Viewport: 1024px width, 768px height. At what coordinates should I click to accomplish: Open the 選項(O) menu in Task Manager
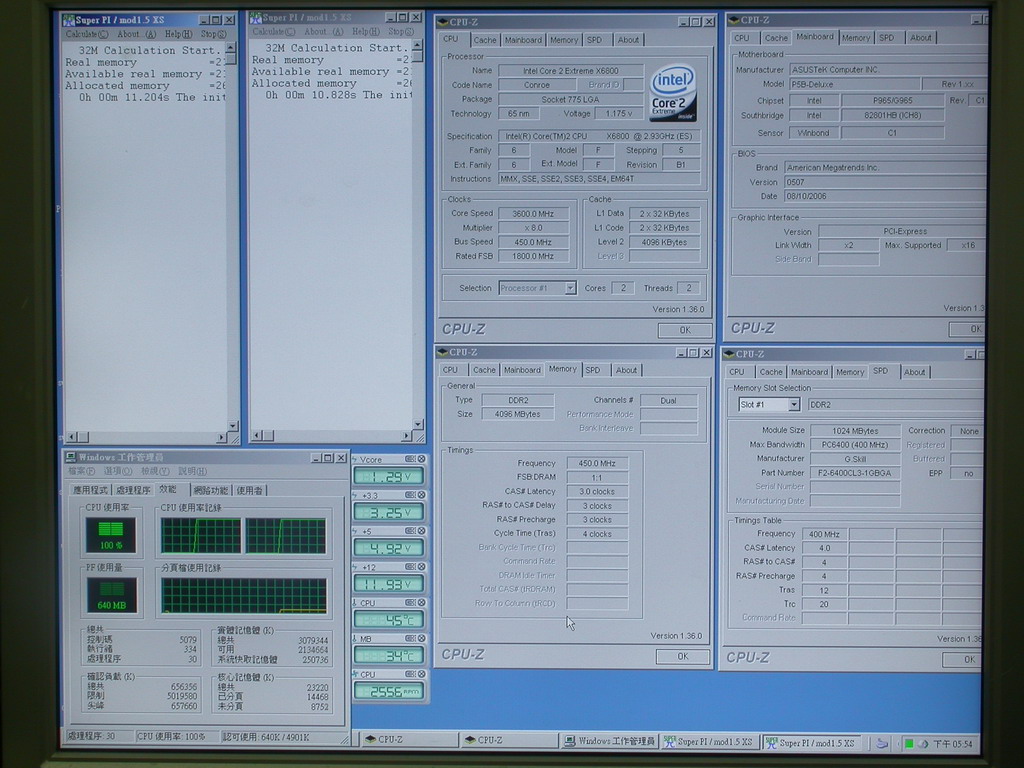tap(118, 471)
